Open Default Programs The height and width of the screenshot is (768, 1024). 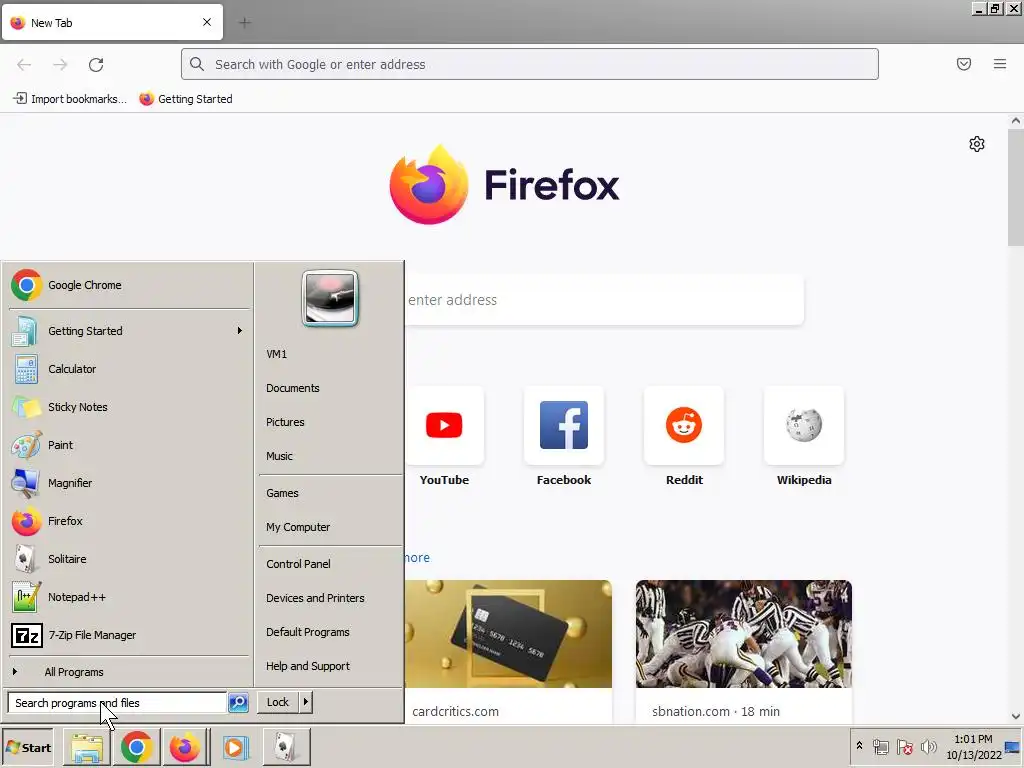(x=330, y=632)
